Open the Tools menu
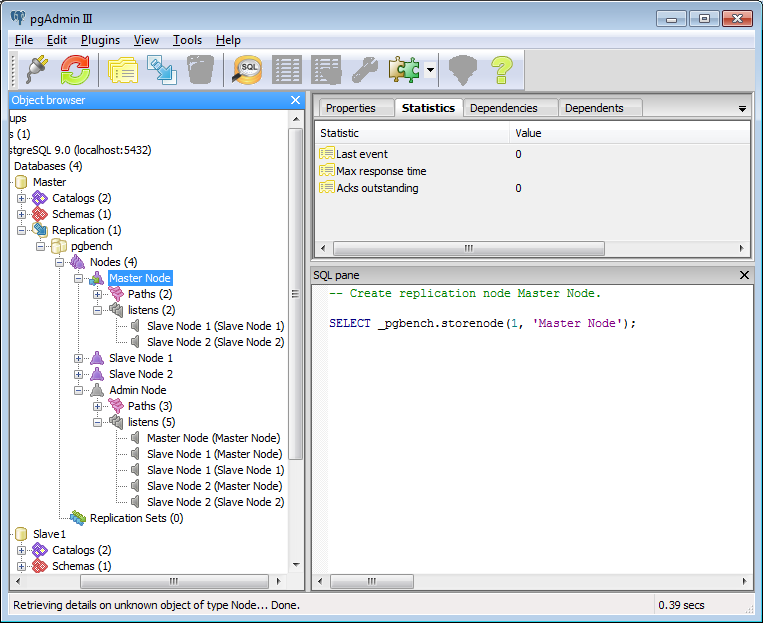This screenshot has width=763, height=623. tap(187, 40)
